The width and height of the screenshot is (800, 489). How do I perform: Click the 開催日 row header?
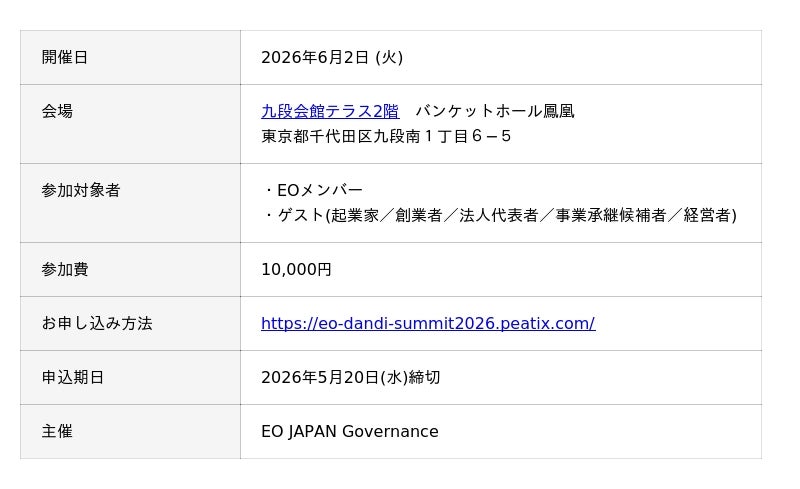(65, 57)
